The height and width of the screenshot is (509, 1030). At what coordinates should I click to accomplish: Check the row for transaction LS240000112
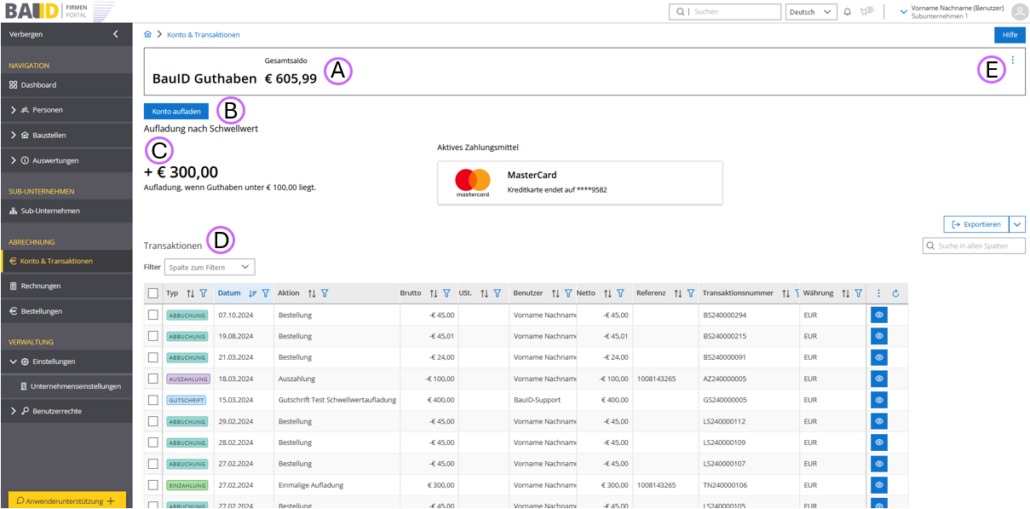pos(153,420)
